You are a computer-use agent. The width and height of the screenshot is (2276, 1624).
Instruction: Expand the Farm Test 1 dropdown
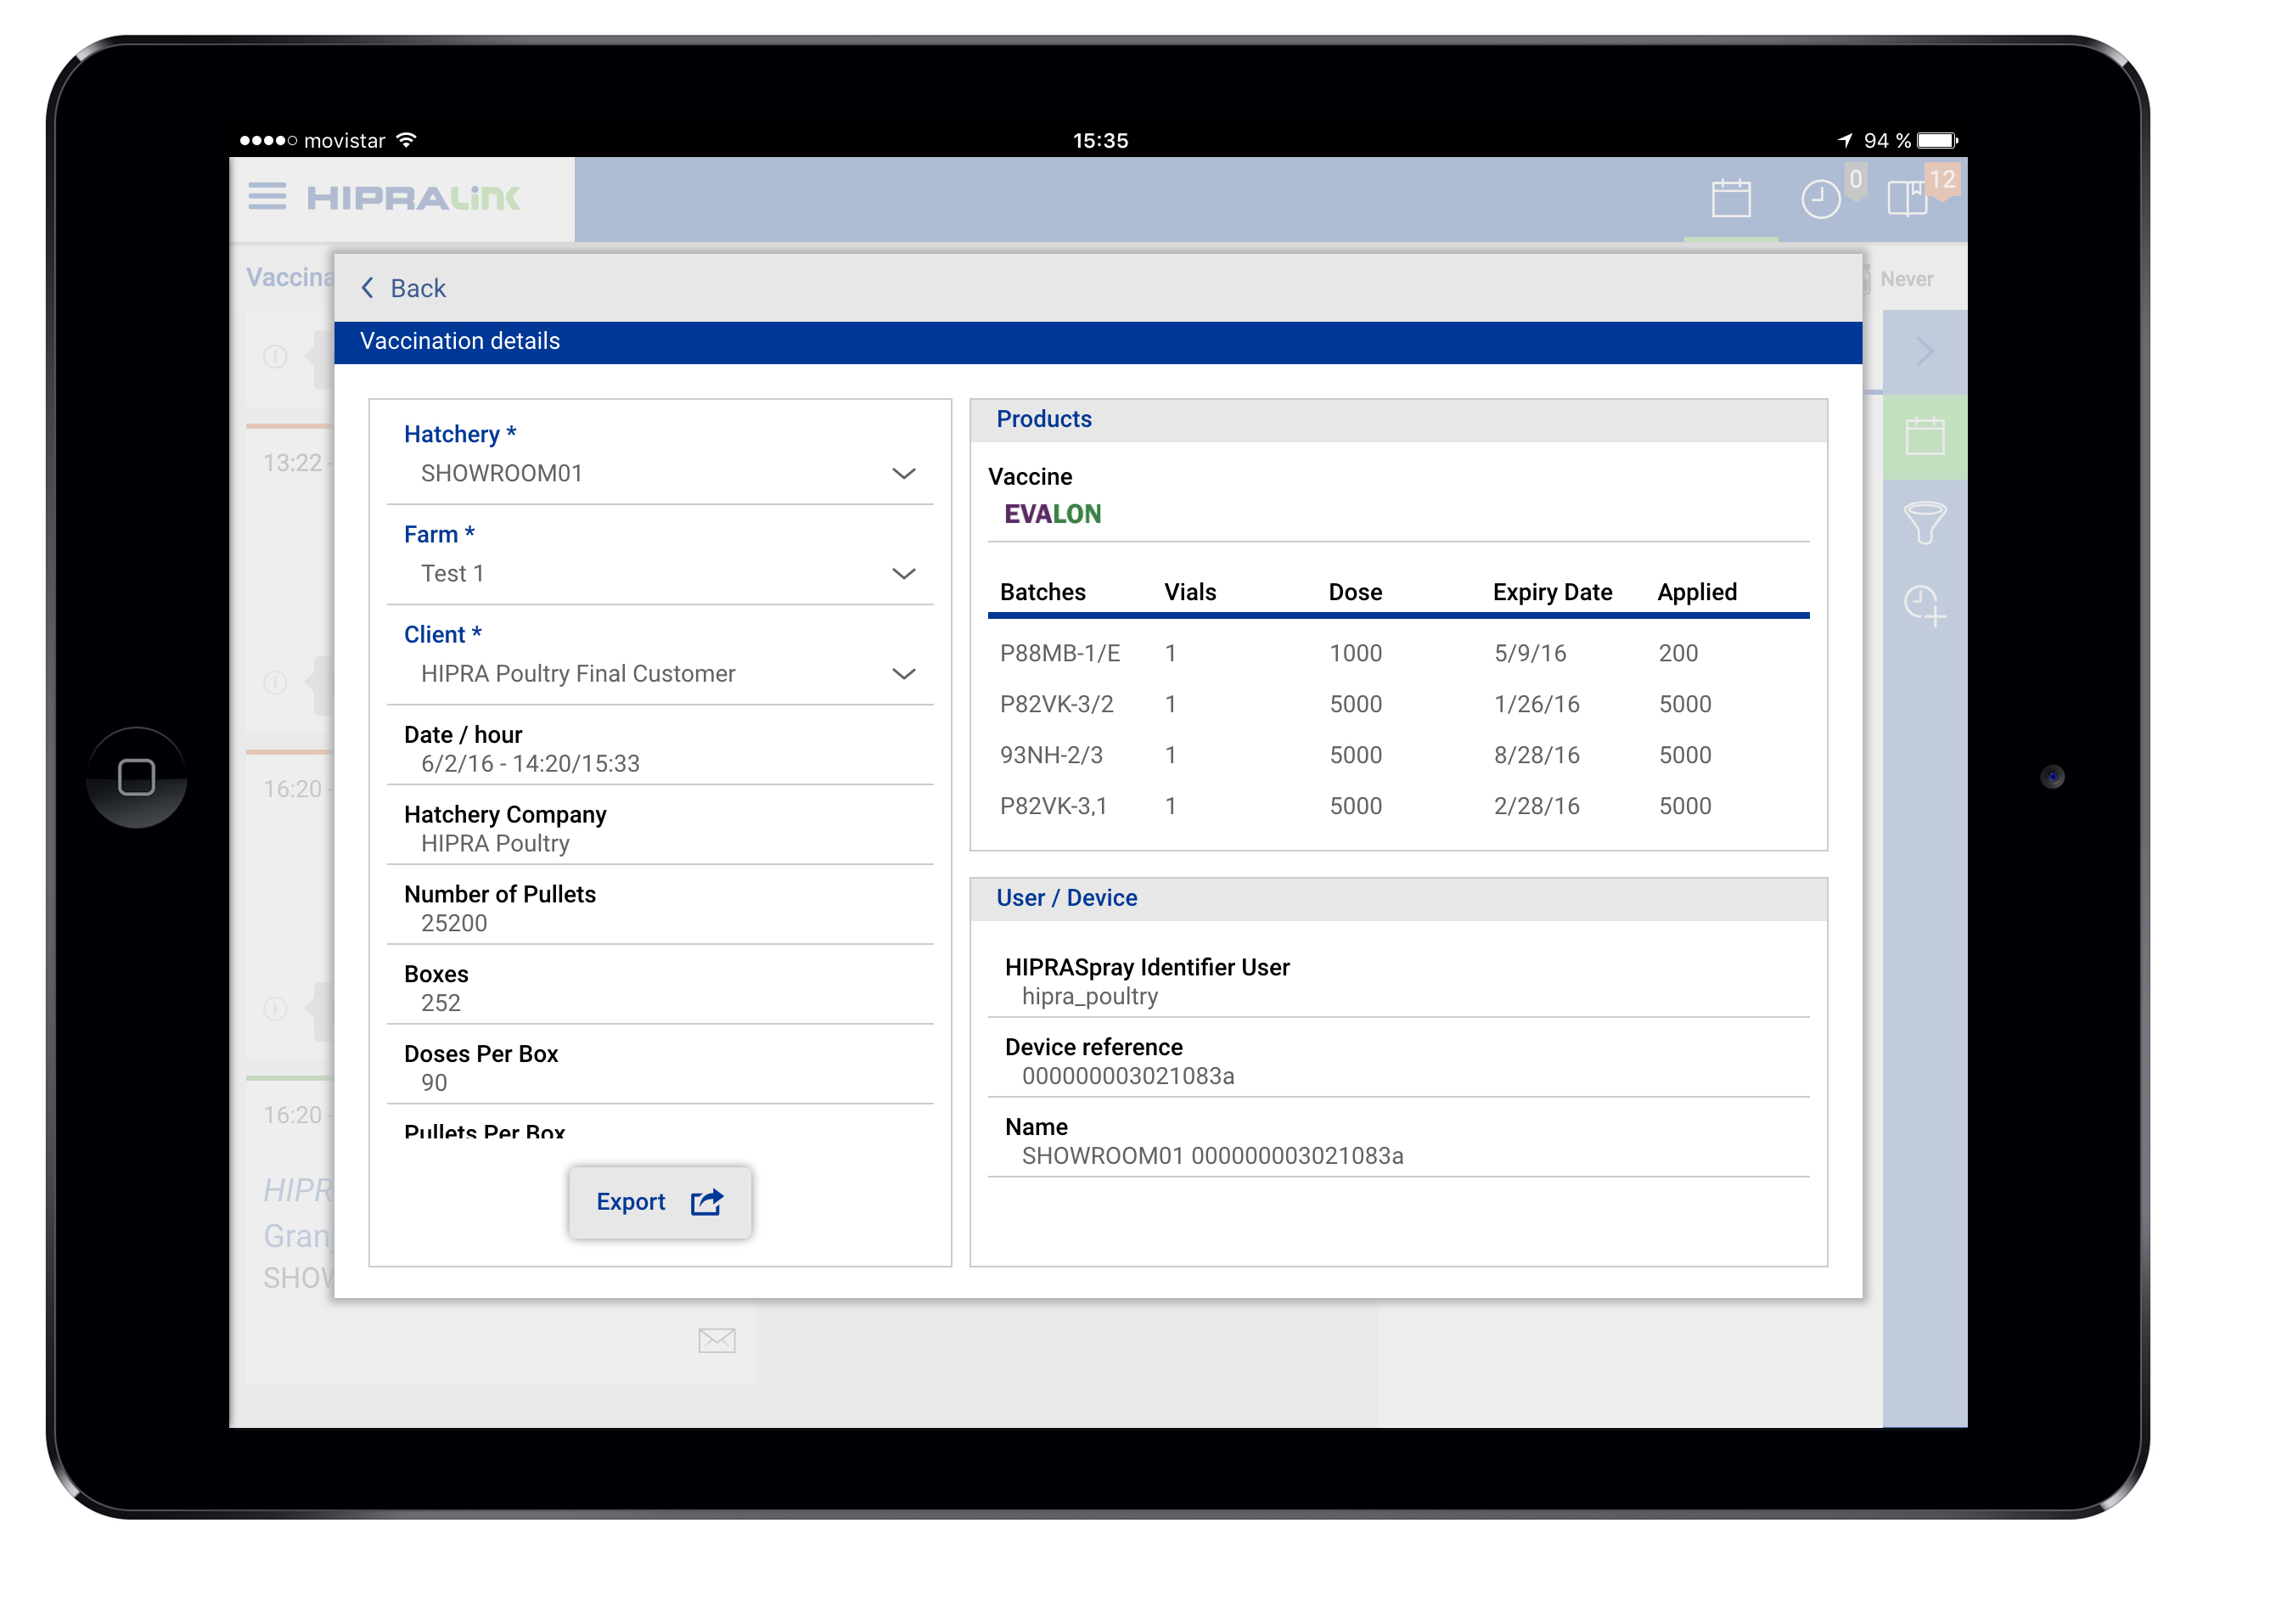tap(903, 573)
